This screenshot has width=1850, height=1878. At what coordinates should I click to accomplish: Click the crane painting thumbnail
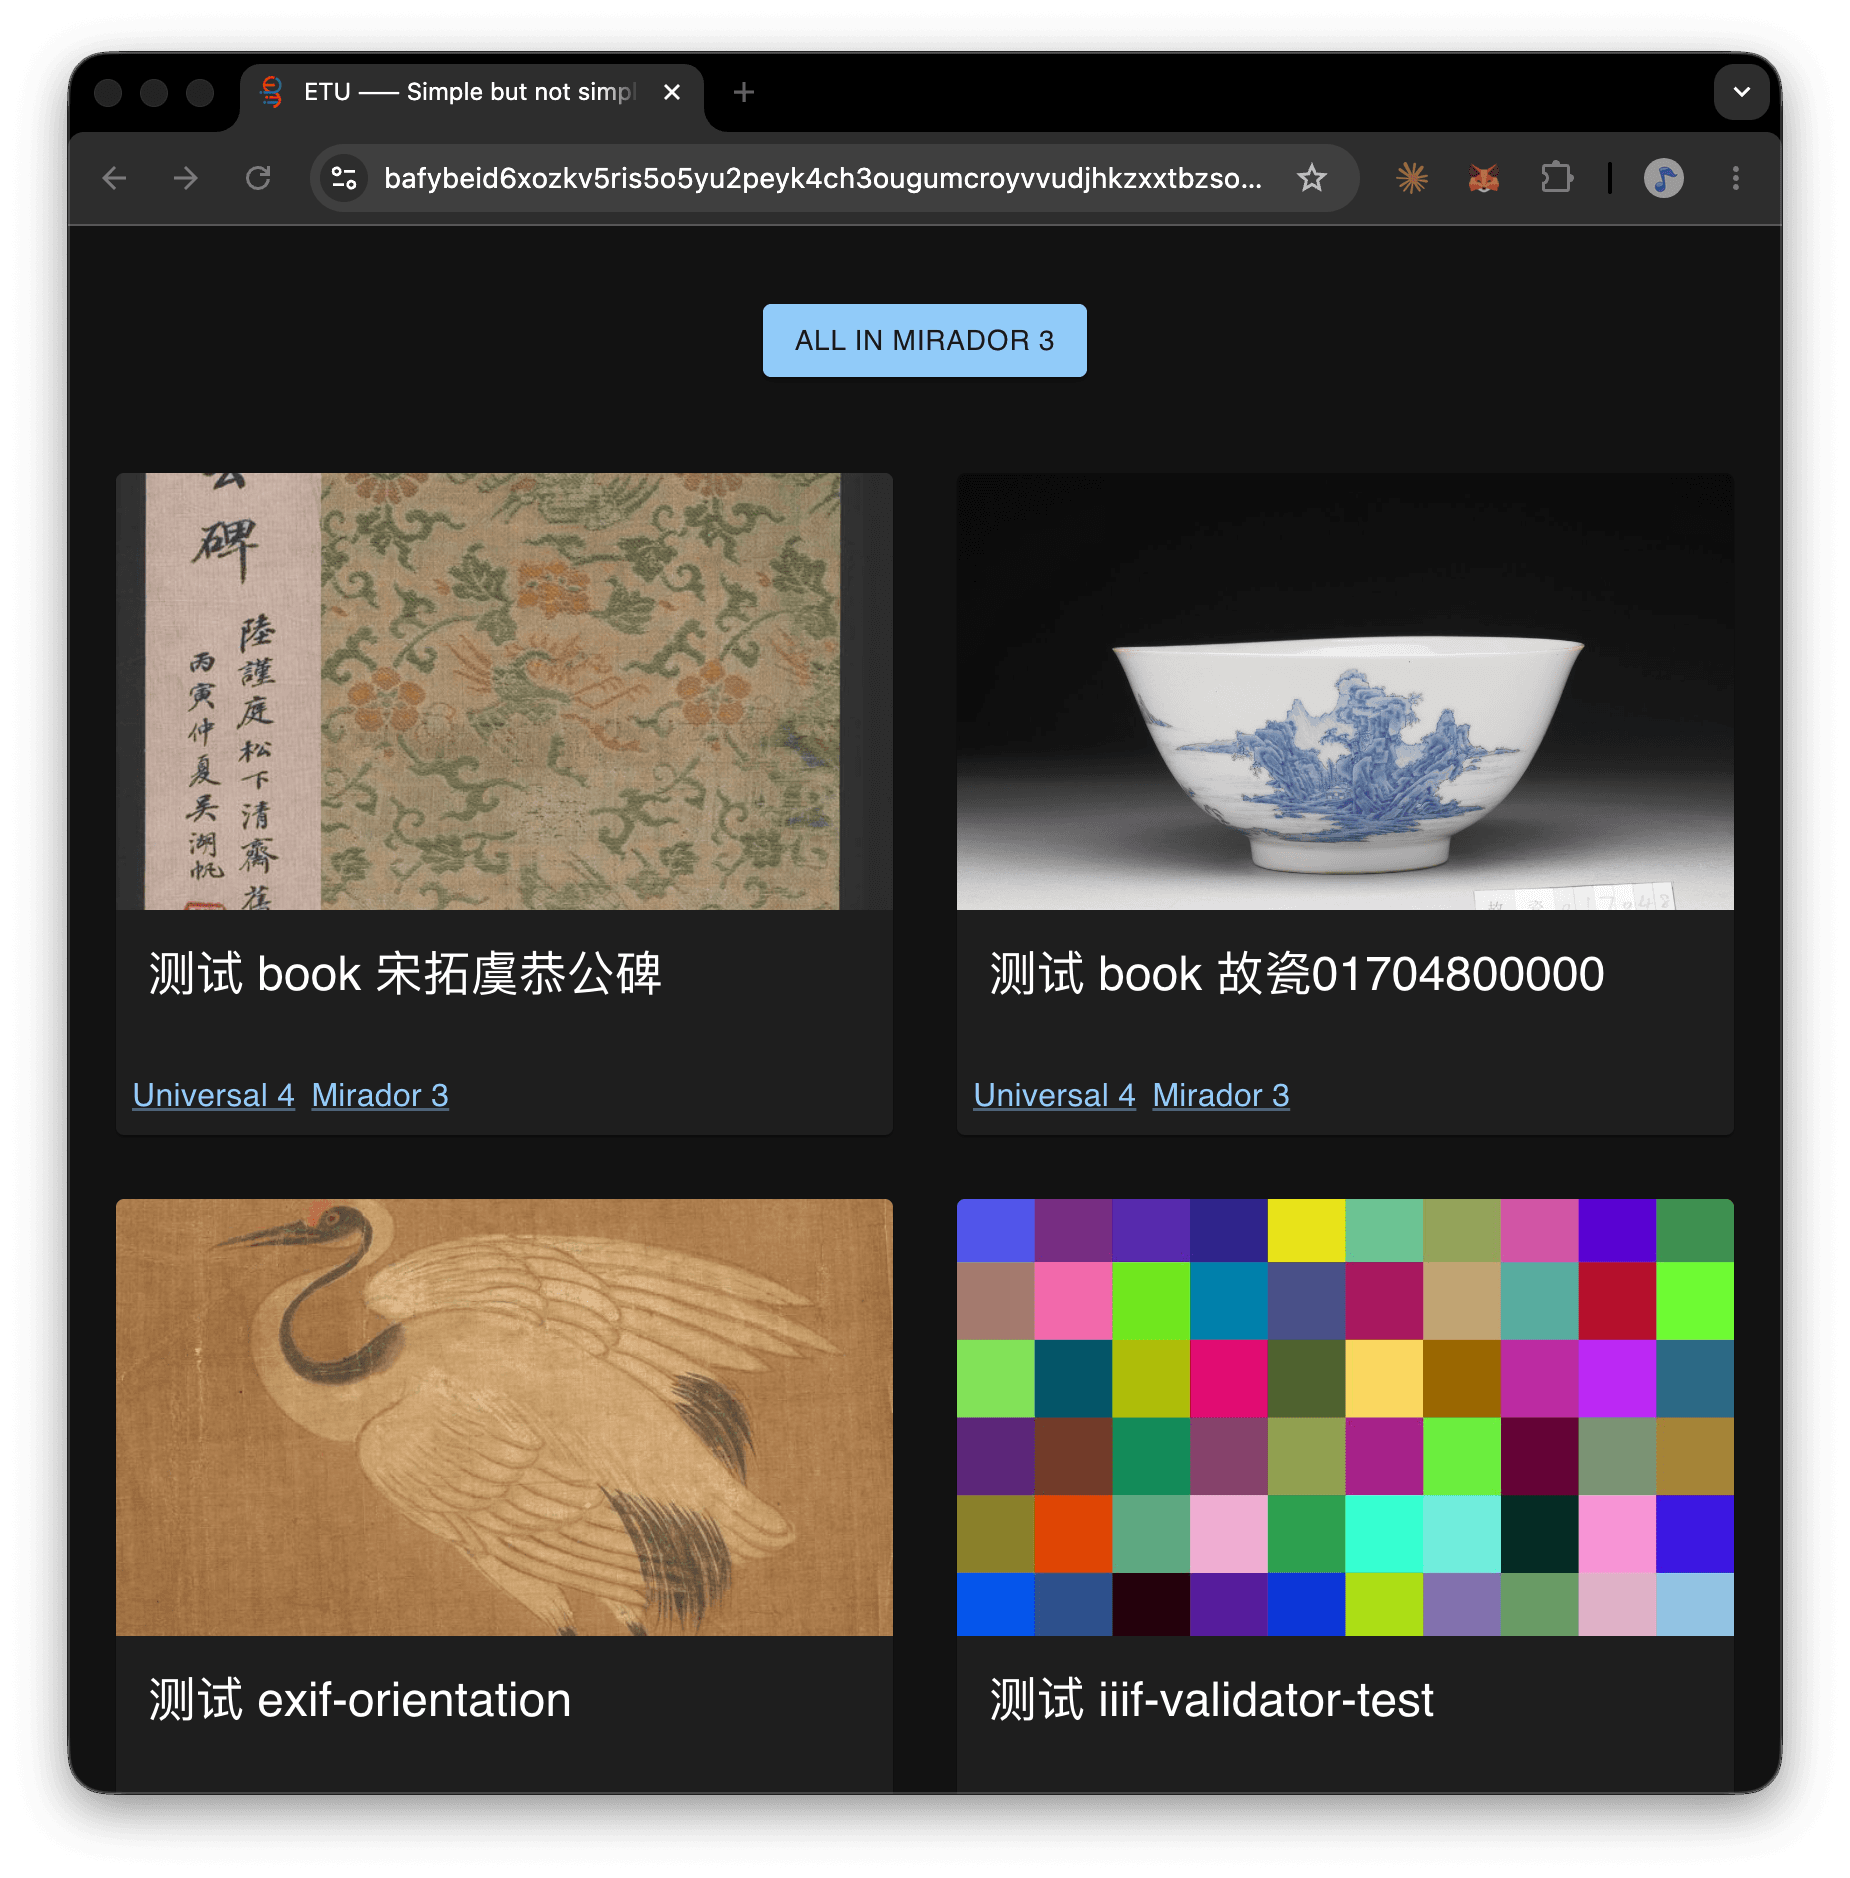(x=504, y=1417)
